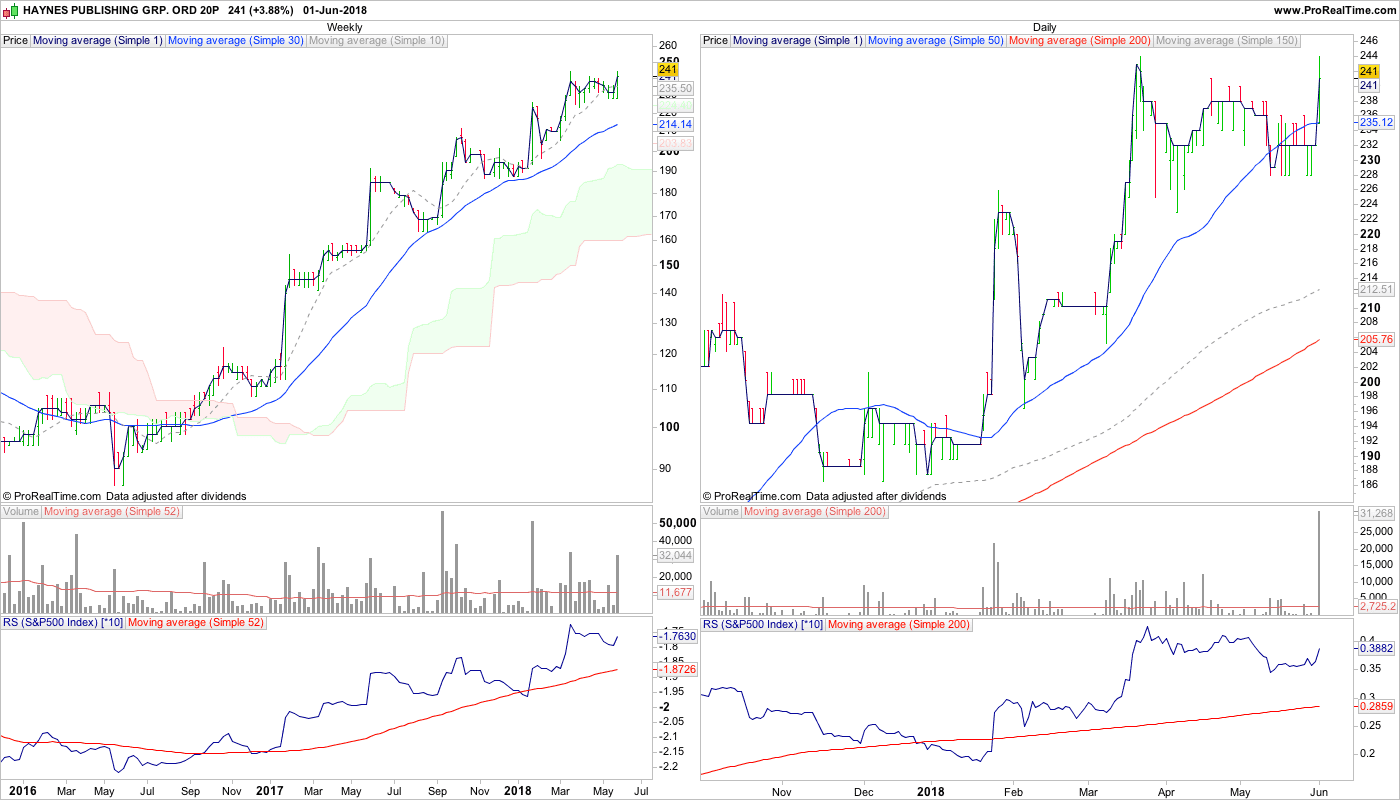Click the blue 235.12 moving average value
Viewport: 1400px width, 800px height.
coord(1375,122)
